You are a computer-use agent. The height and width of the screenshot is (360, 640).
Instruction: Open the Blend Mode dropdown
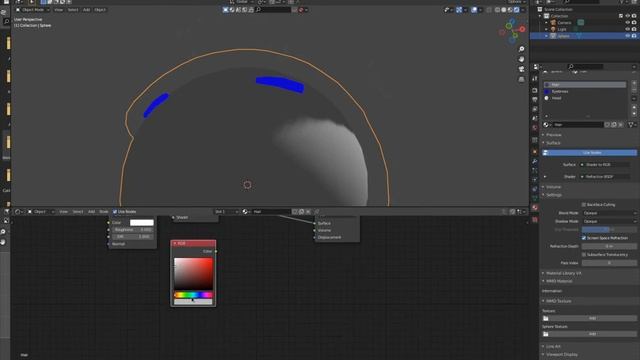pyautogui.click(x=609, y=213)
